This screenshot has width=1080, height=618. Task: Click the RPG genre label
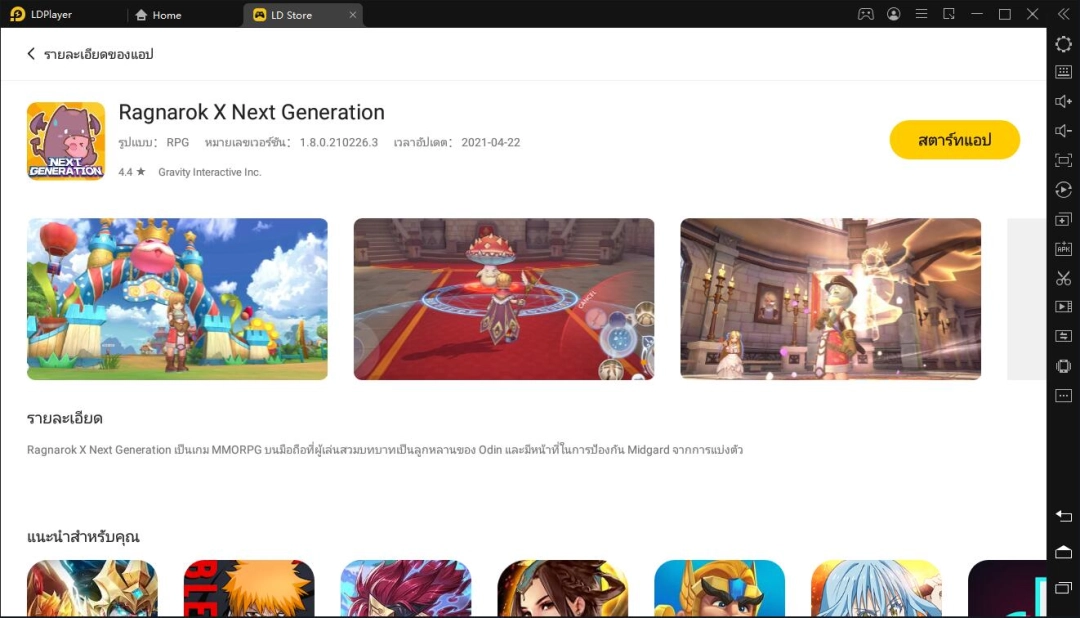tap(178, 143)
